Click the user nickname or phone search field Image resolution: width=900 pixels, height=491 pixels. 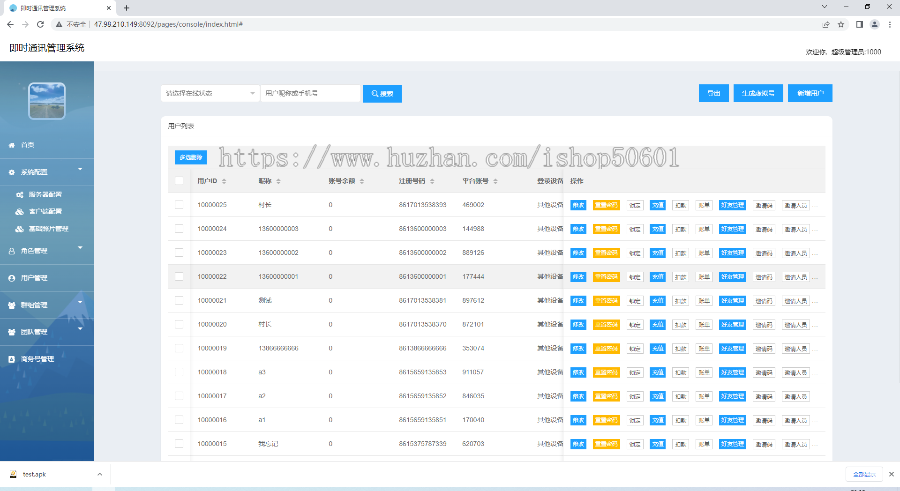pyautogui.click(x=311, y=93)
